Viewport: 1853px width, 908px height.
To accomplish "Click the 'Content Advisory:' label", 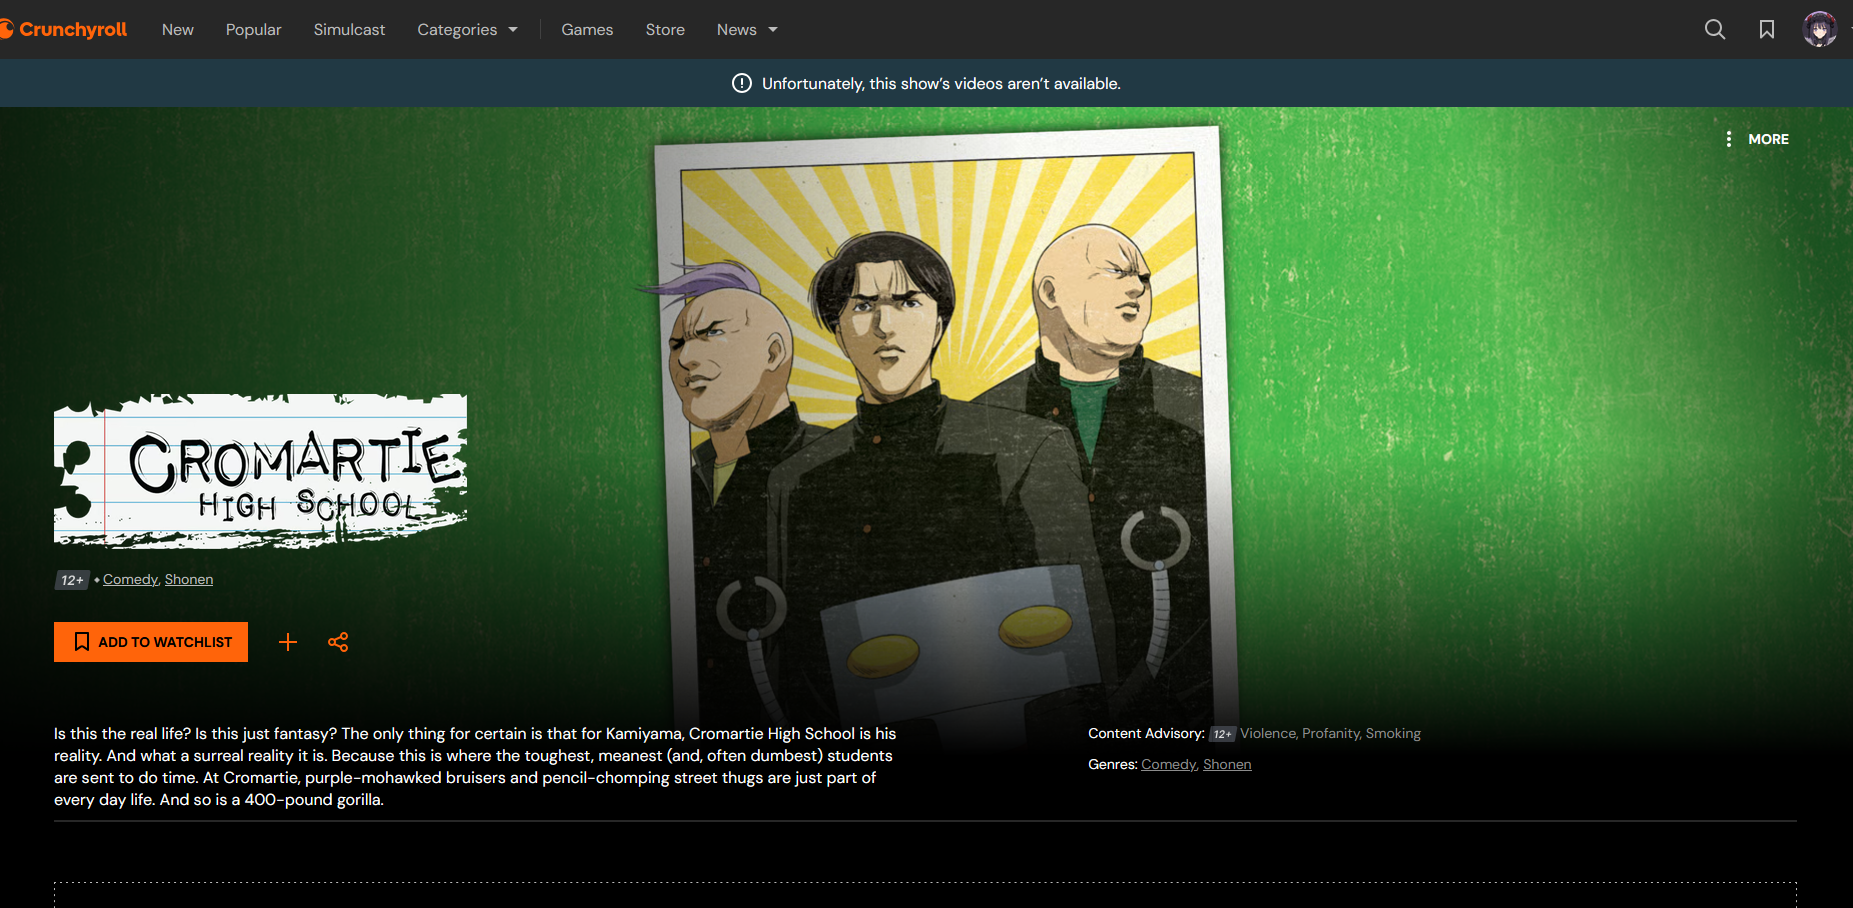I will pyautogui.click(x=1146, y=733).
